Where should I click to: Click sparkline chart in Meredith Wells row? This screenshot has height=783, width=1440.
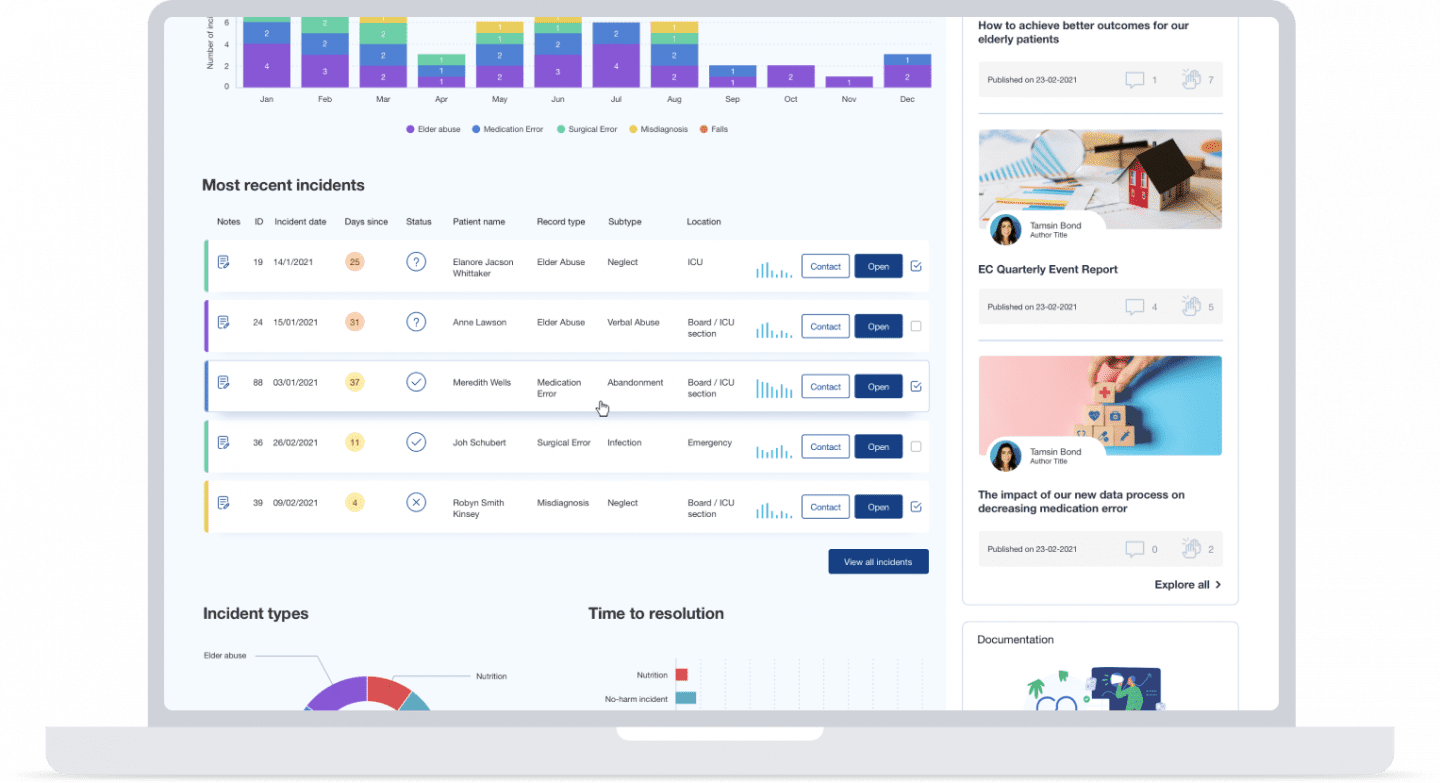[x=774, y=388]
